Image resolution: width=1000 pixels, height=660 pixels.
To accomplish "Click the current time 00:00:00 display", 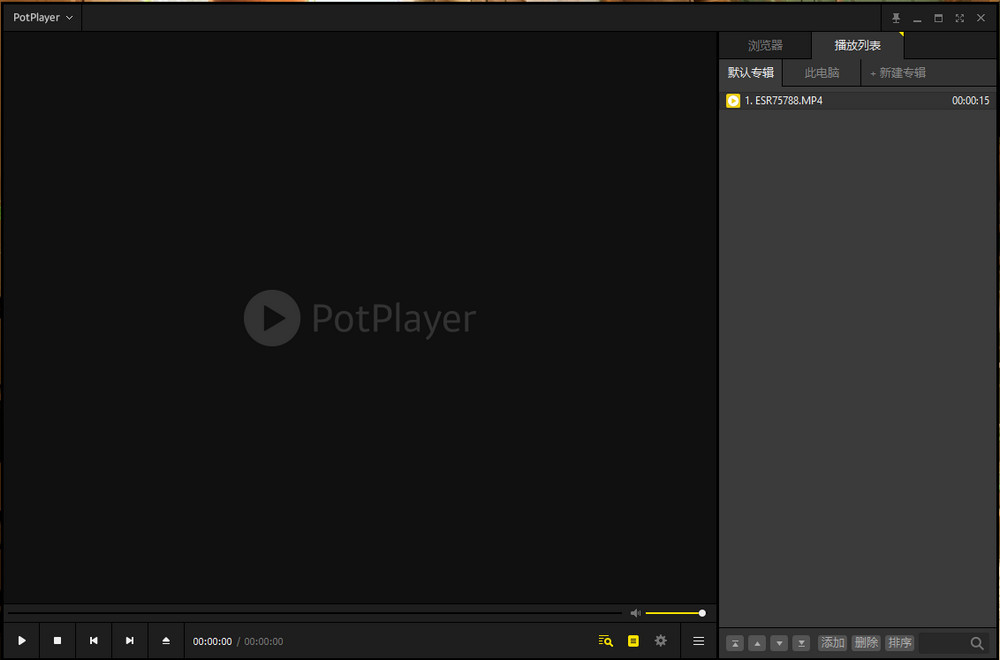I will pos(212,642).
